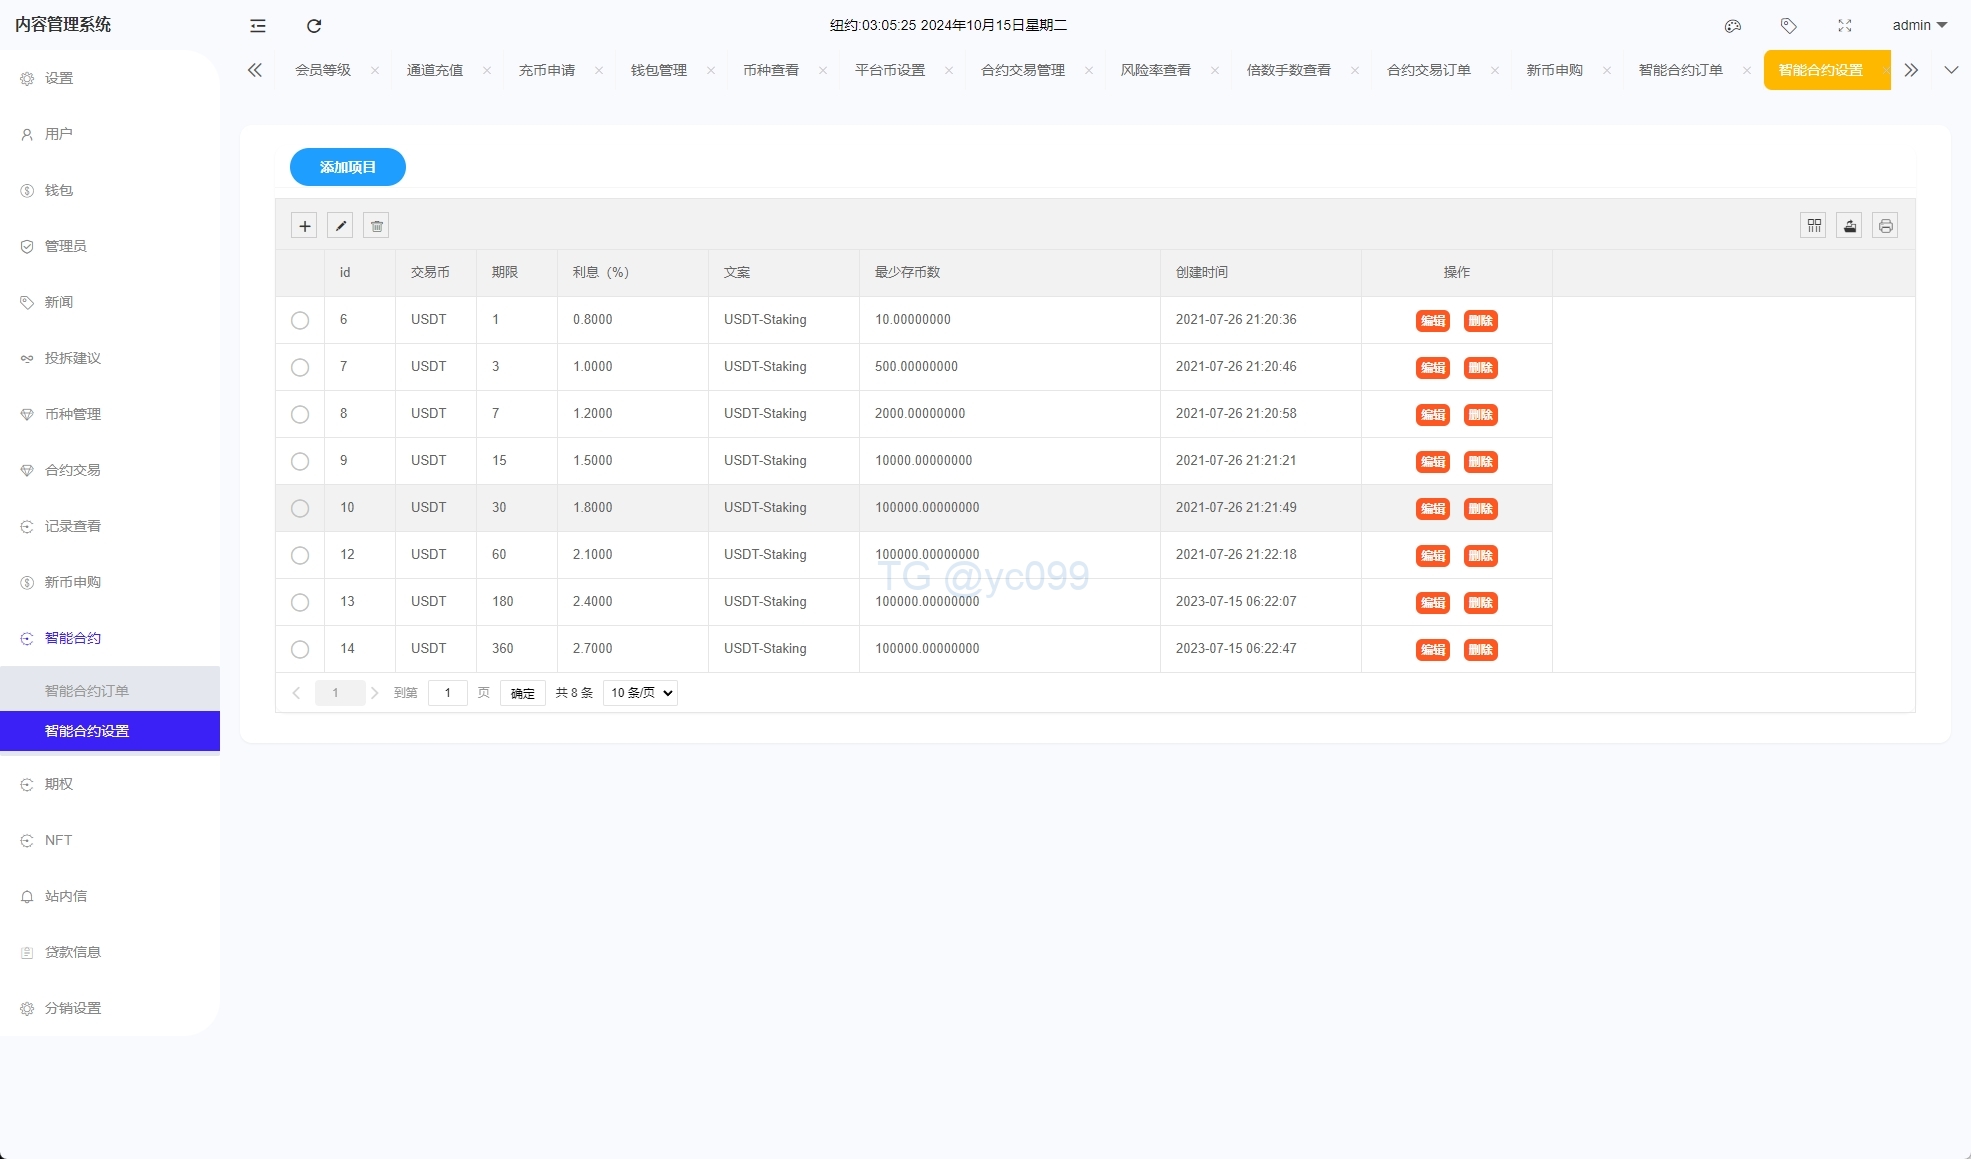Click the print icon above table
Screen dimensions: 1971x1159
tap(1885, 226)
